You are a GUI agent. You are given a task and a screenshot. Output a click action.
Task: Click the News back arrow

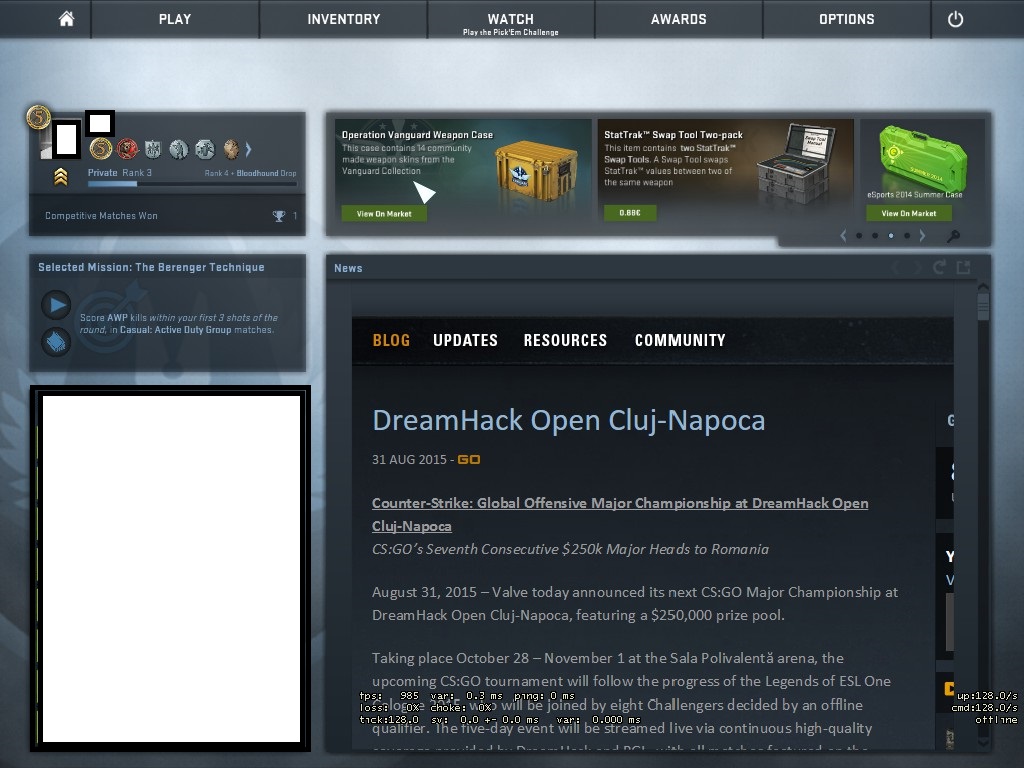click(896, 268)
